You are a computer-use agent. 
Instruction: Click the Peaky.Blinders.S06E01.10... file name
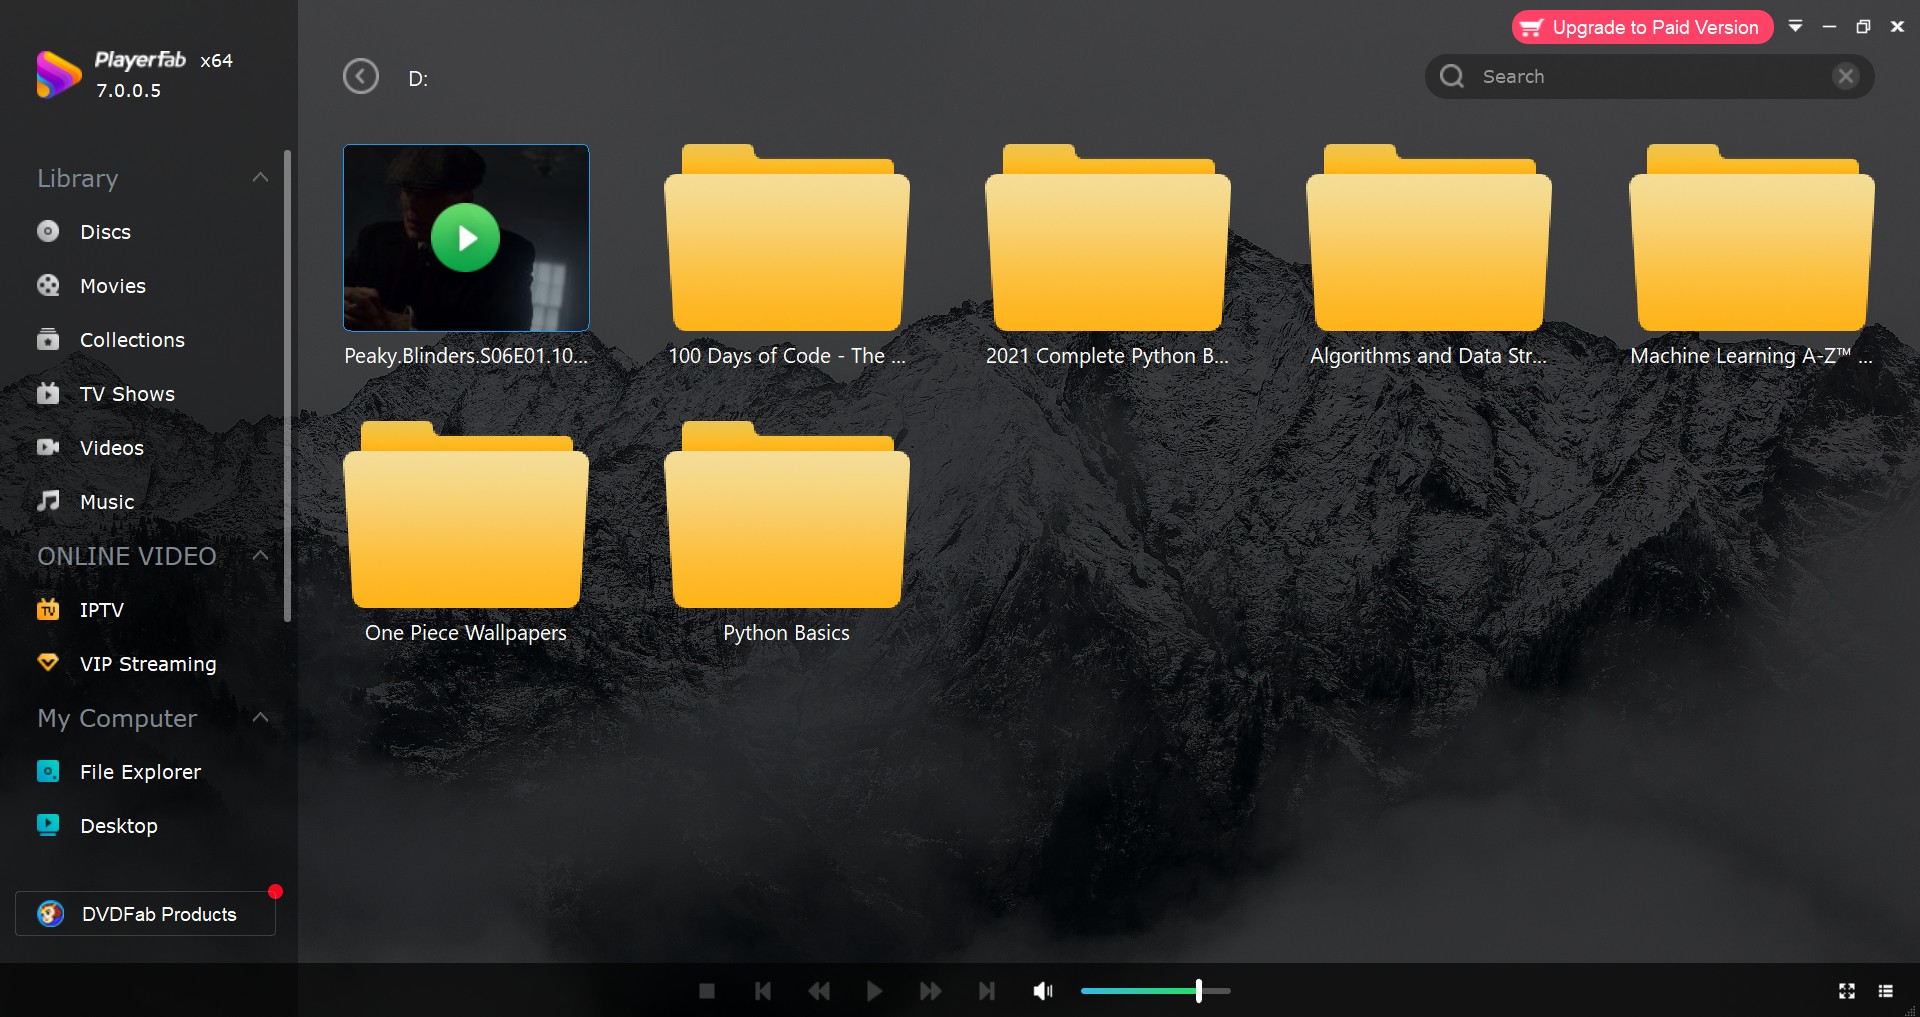click(466, 356)
